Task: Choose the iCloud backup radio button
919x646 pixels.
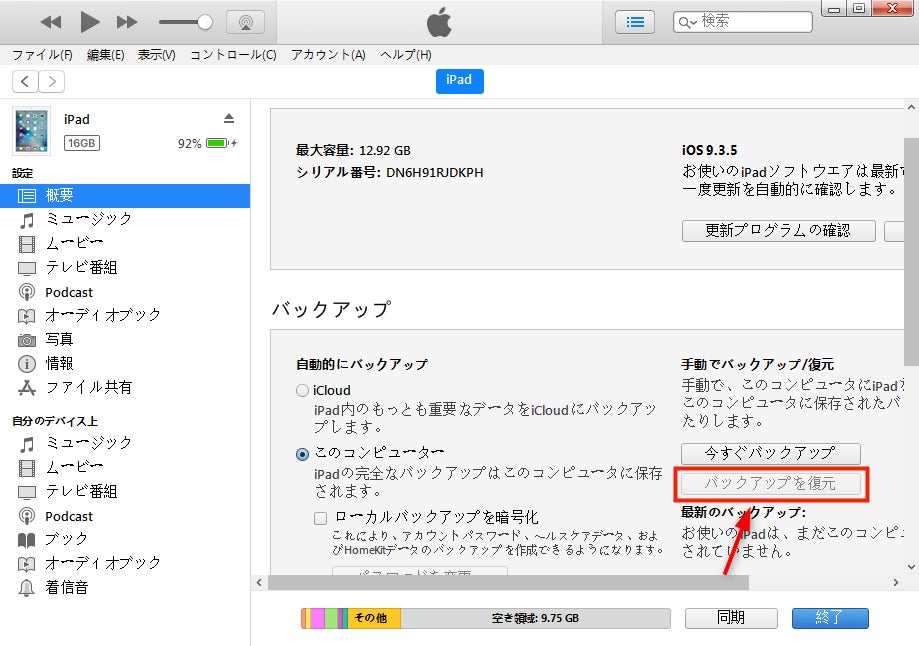Action: point(302,390)
